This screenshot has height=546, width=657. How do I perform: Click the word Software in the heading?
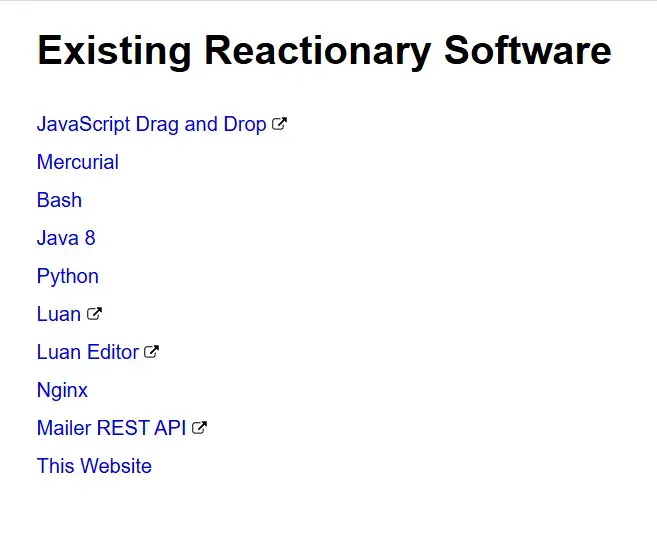pos(528,50)
